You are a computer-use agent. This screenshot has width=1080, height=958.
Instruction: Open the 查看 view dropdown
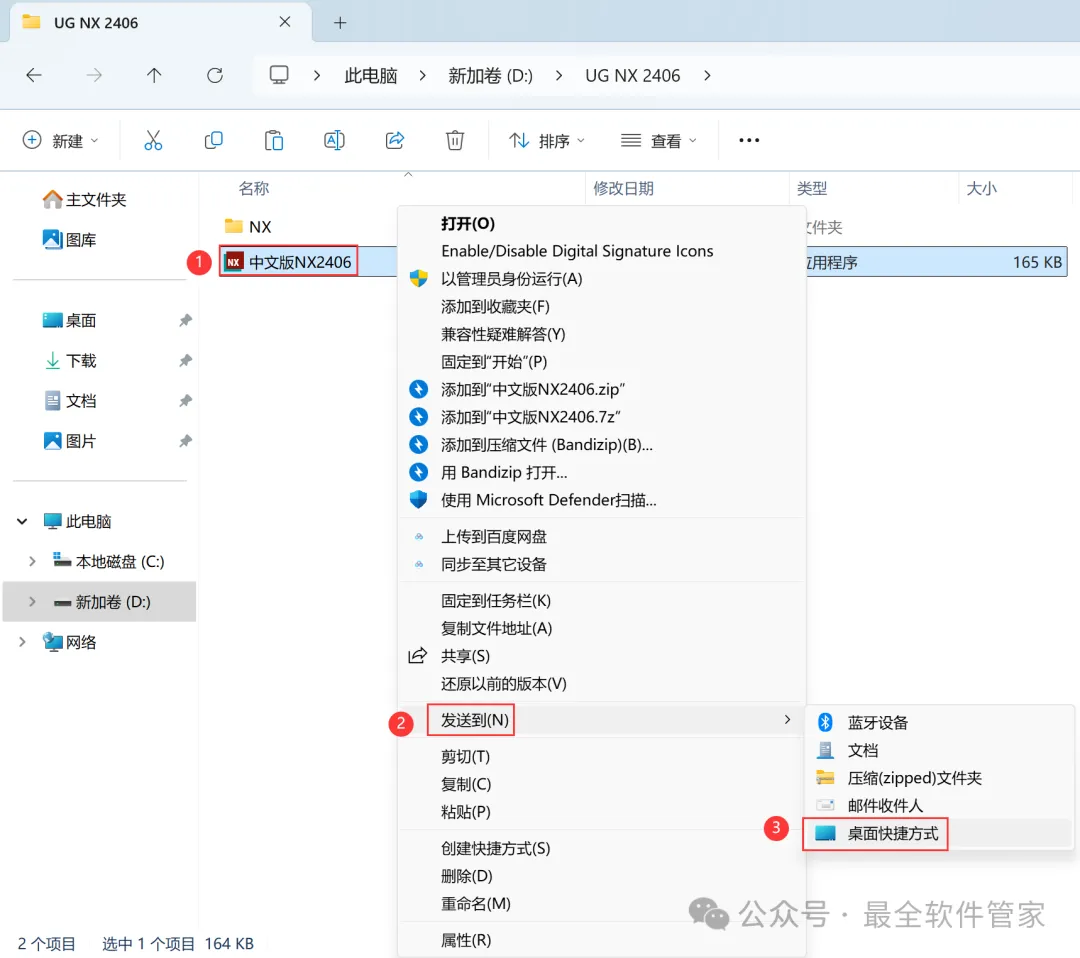pos(659,140)
